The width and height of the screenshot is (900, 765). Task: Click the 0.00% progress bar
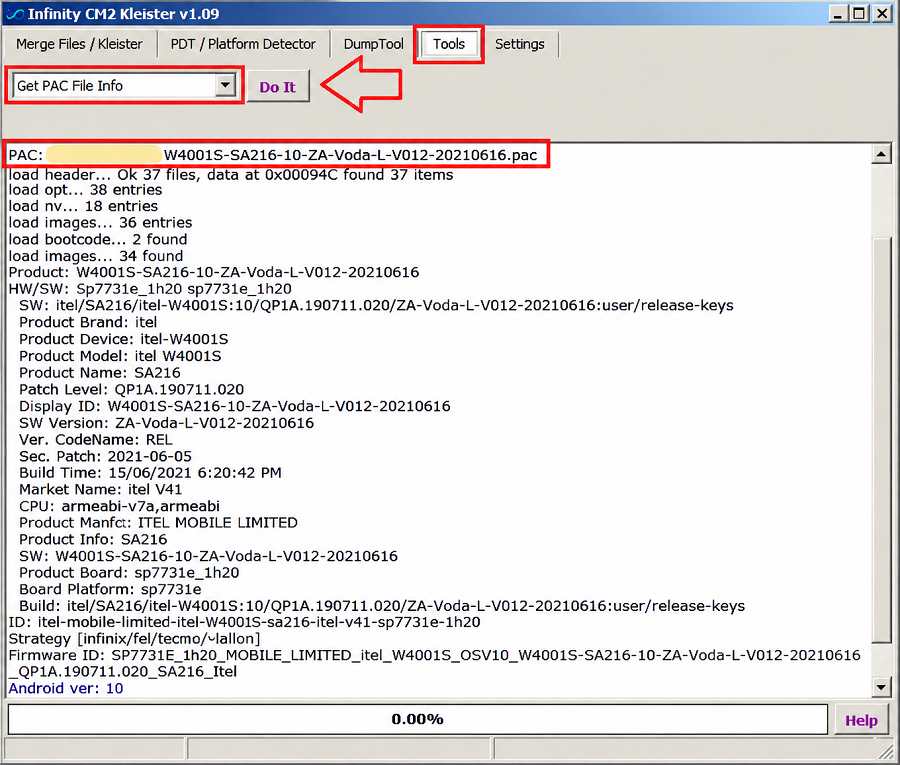click(x=417, y=719)
